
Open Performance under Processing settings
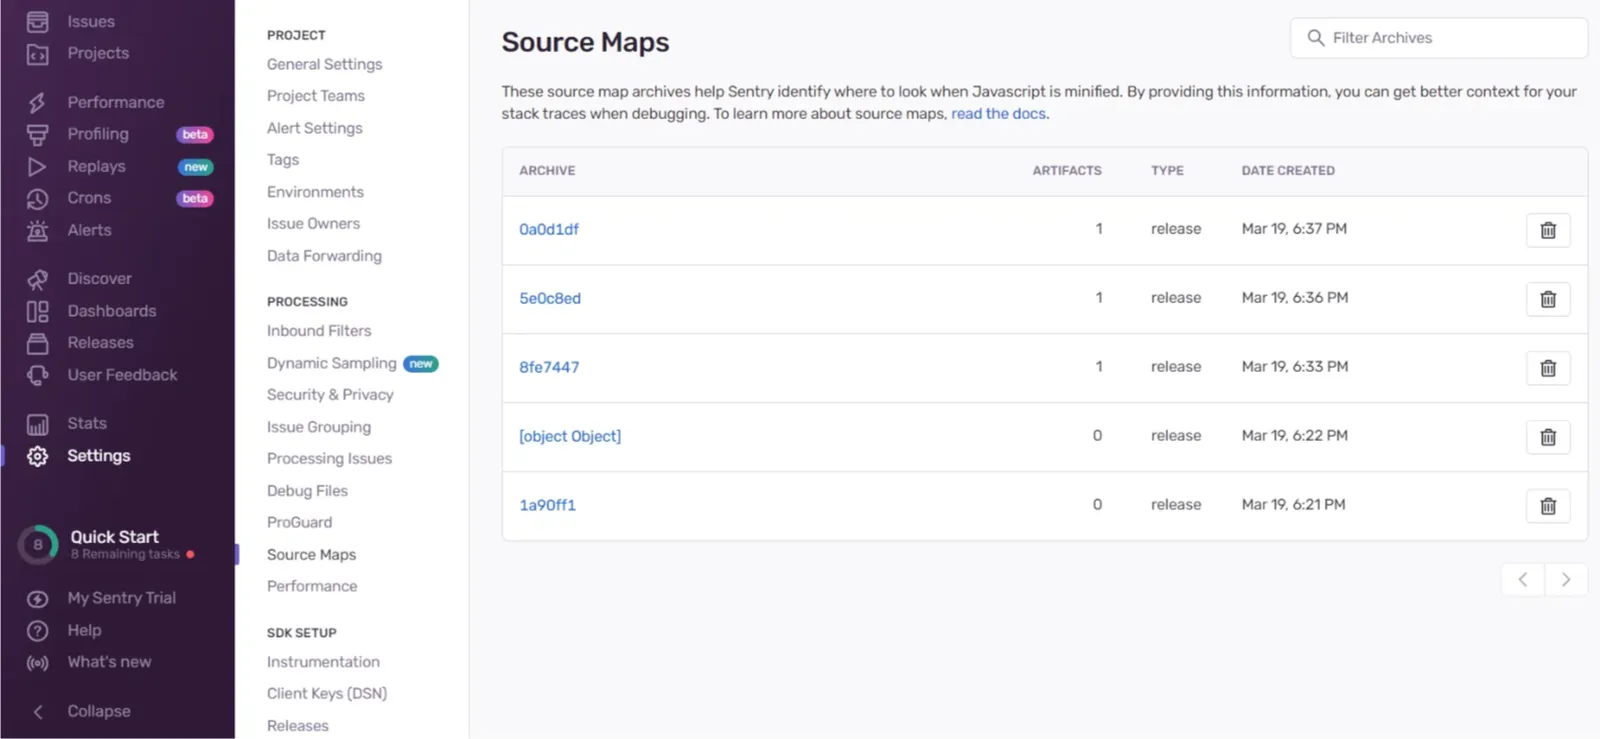coord(312,586)
